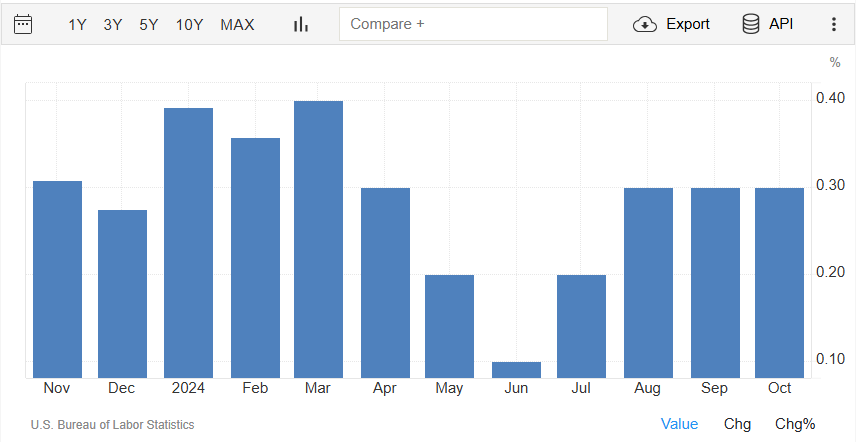The height and width of the screenshot is (442, 858).
Task: Click the Jul bar in chart
Action: [582, 327]
